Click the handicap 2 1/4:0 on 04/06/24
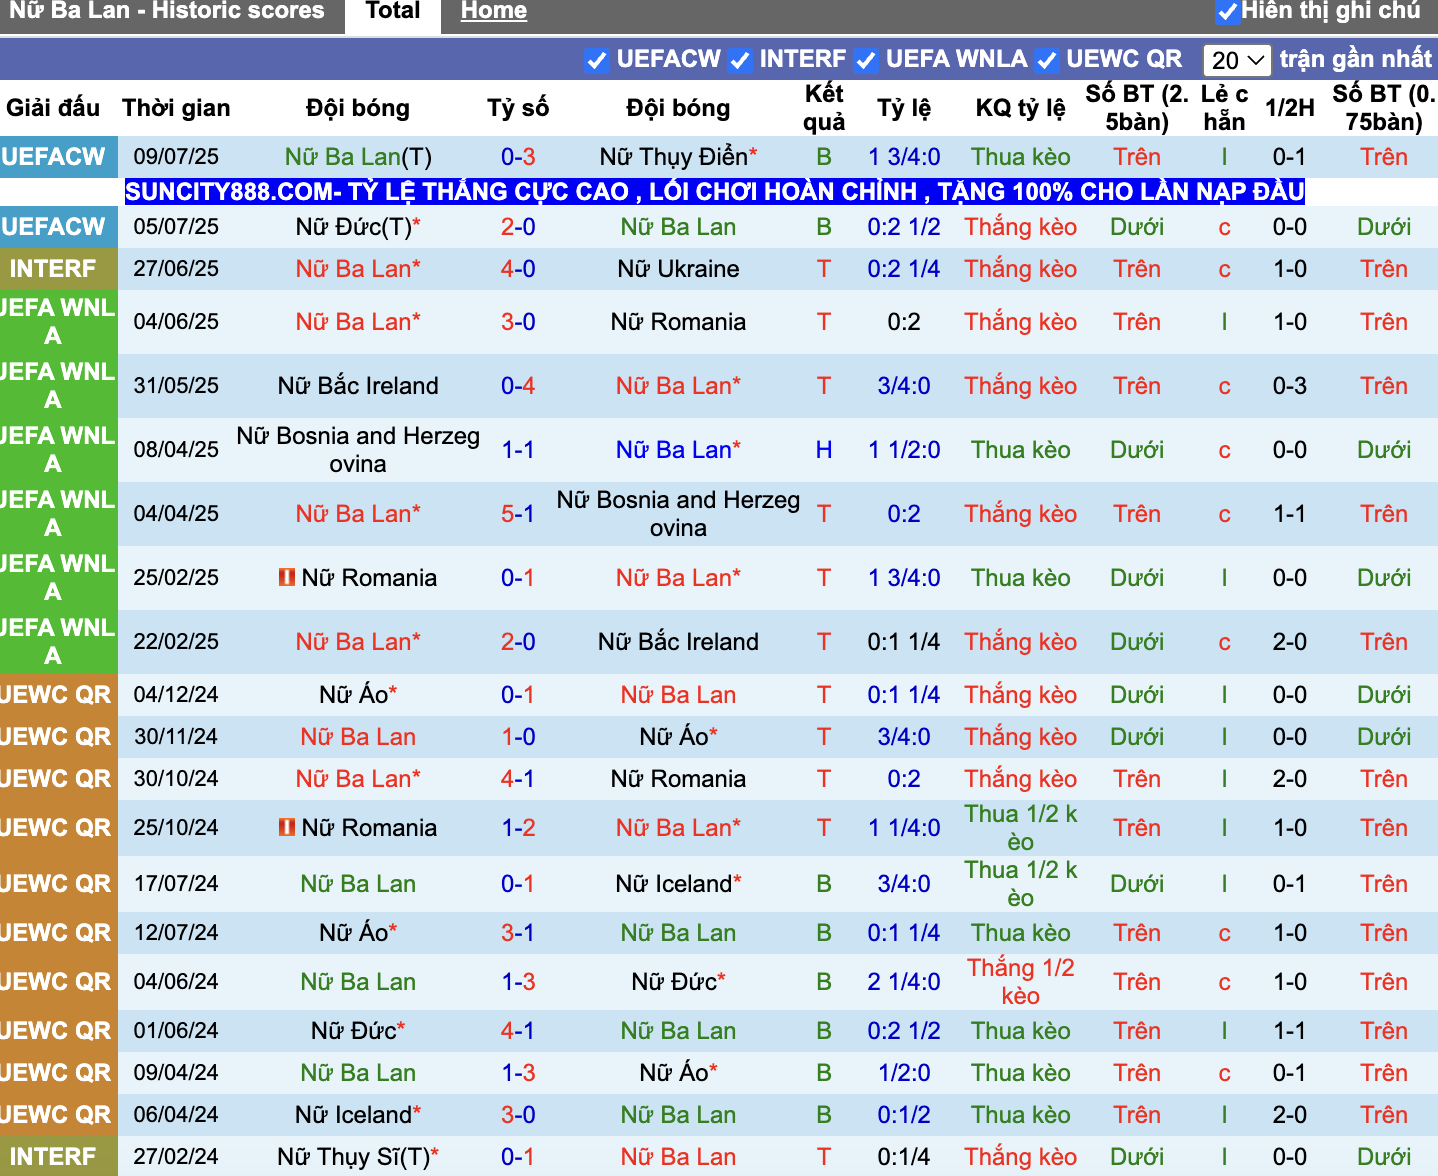Viewport: 1438px width, 1176px height. 904,982
